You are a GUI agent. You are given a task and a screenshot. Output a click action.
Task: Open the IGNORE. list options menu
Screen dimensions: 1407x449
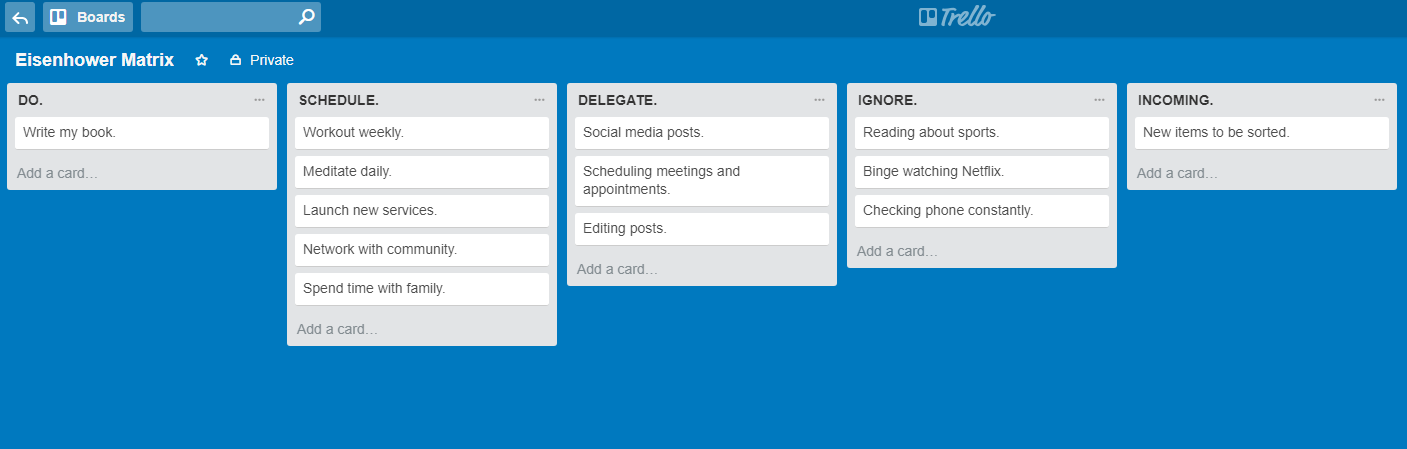click(1099, 100)
